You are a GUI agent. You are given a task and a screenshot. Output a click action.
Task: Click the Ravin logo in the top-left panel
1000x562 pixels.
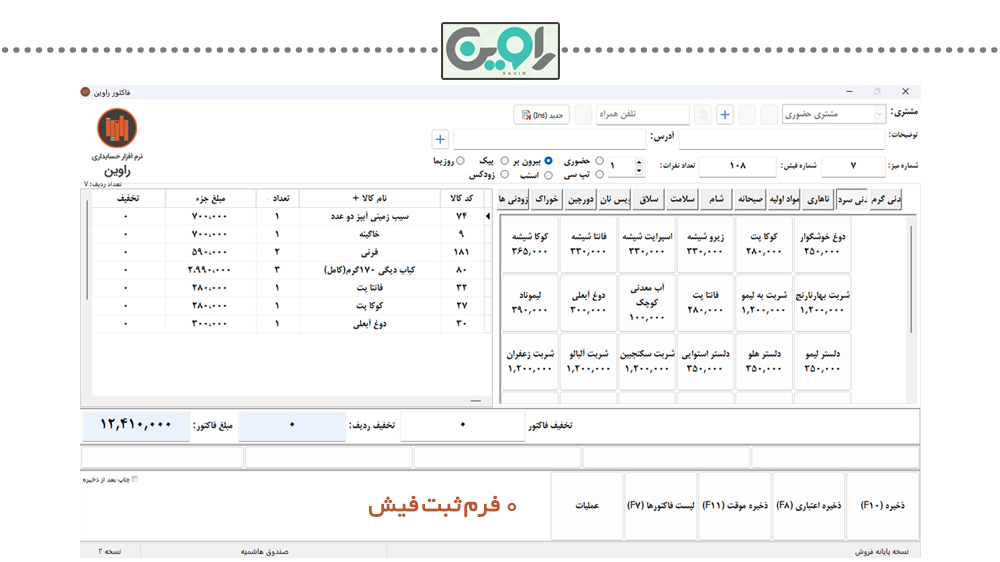click(x=118, y=129)
